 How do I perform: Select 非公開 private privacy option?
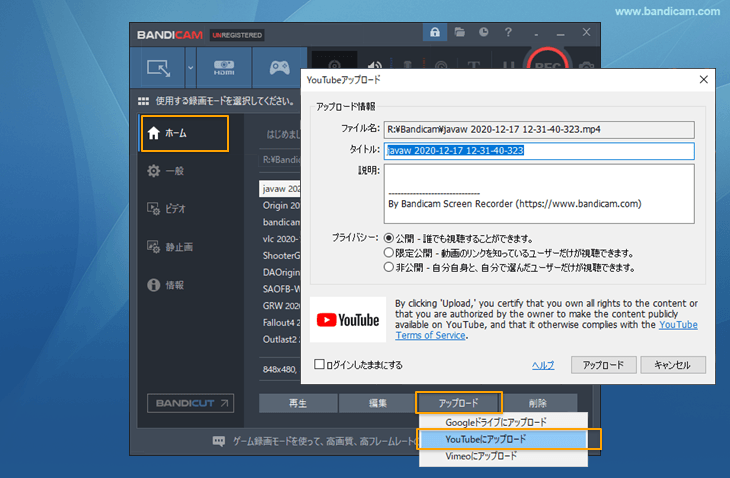(x=389, y=267)
